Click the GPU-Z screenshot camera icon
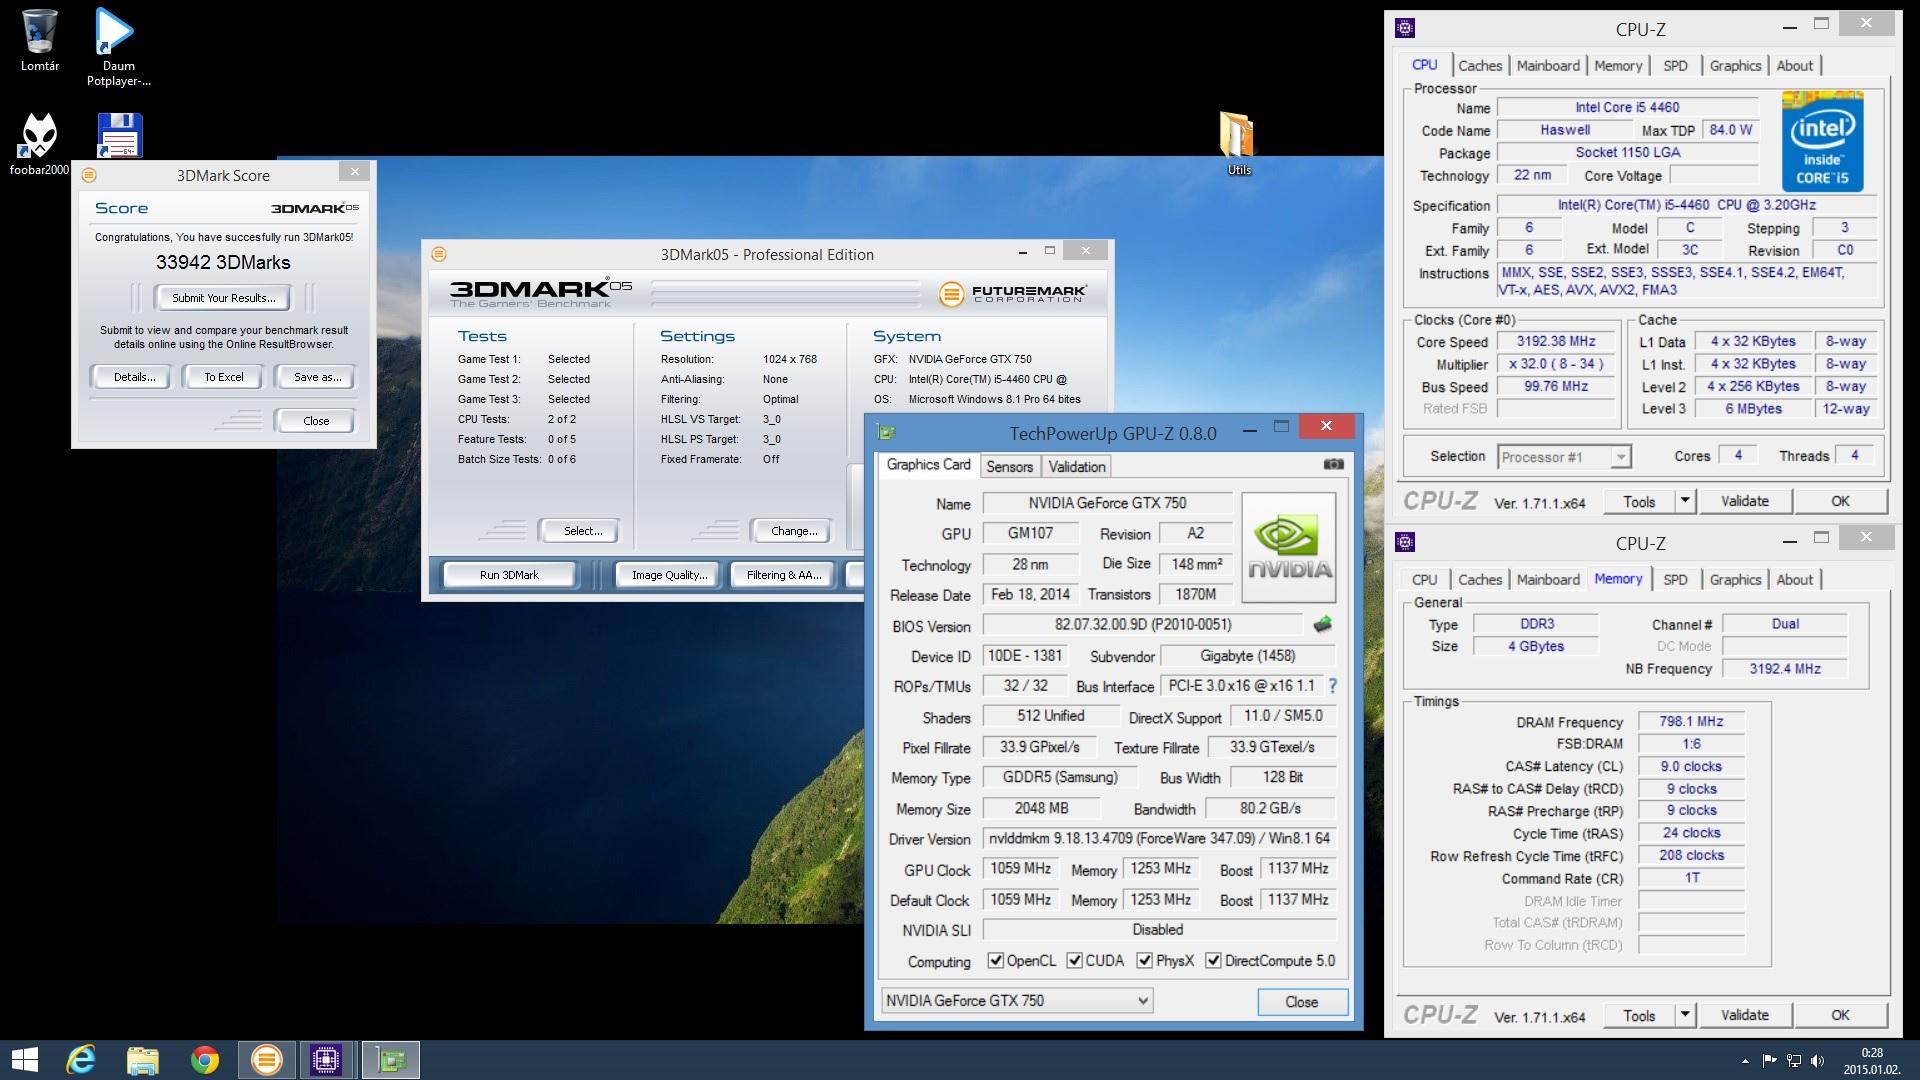The width and height of the screenshot is (1920, 1080). click(1333, 464)
